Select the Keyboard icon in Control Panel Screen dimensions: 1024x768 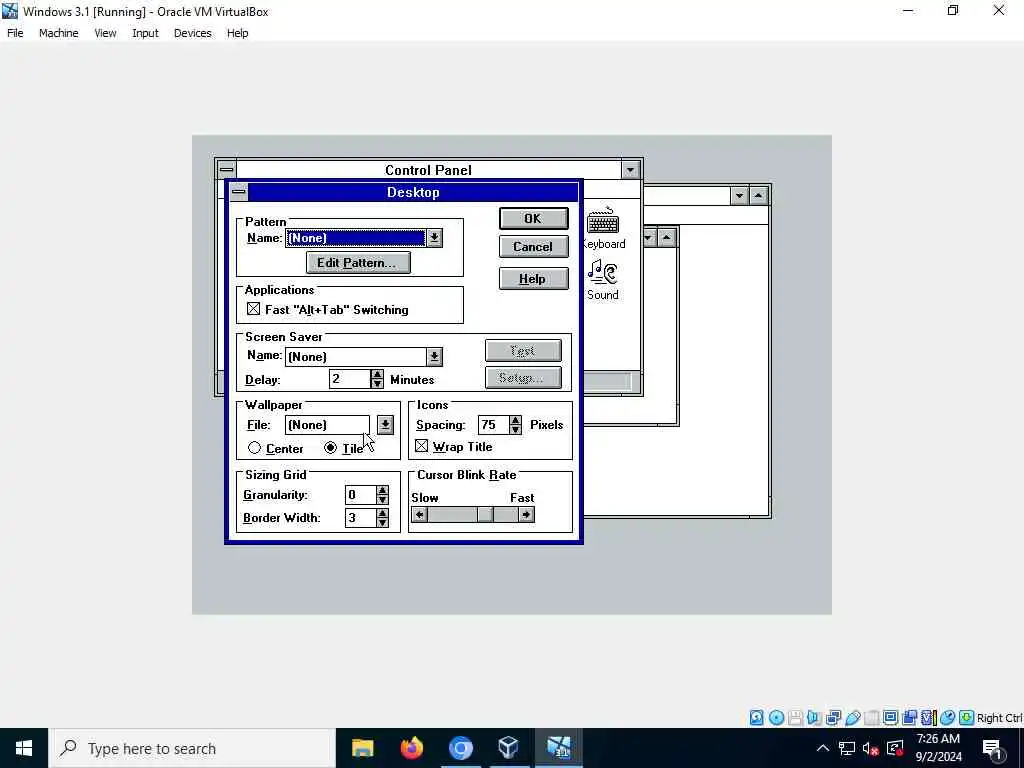click(603, 228)
